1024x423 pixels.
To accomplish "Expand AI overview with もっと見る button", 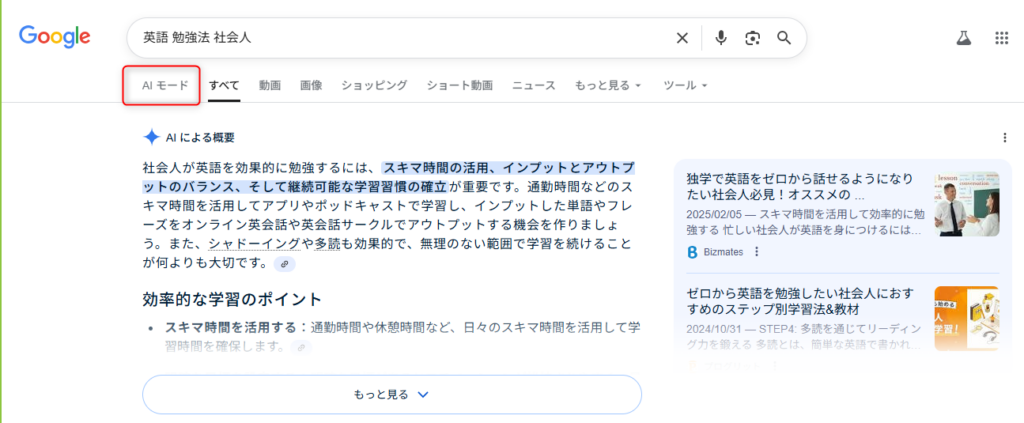I will (391, 394).
